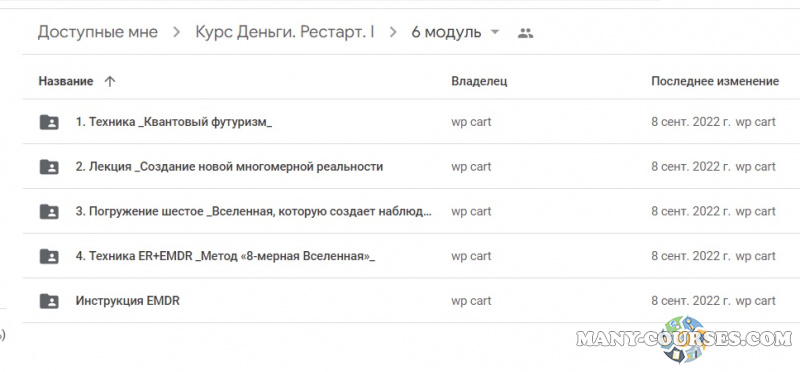This screenshot has width=800, height=372.
Task: Click the folder icon for Техника ER+EMDR
Action: point(49,256)
